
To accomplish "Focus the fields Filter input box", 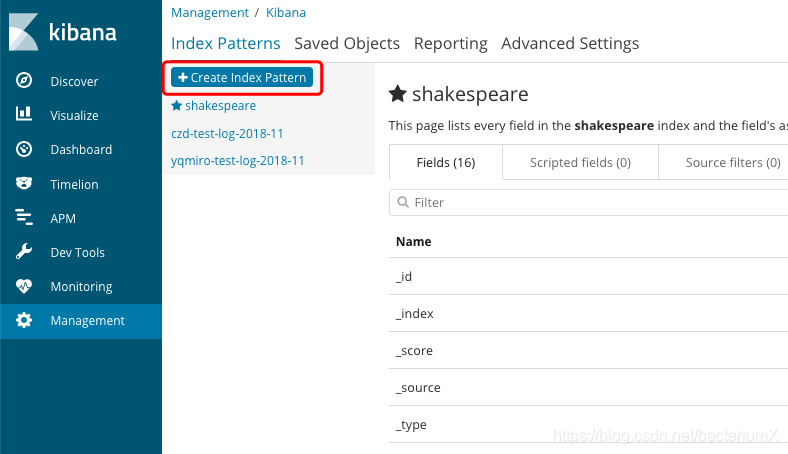I will (590, 202).
